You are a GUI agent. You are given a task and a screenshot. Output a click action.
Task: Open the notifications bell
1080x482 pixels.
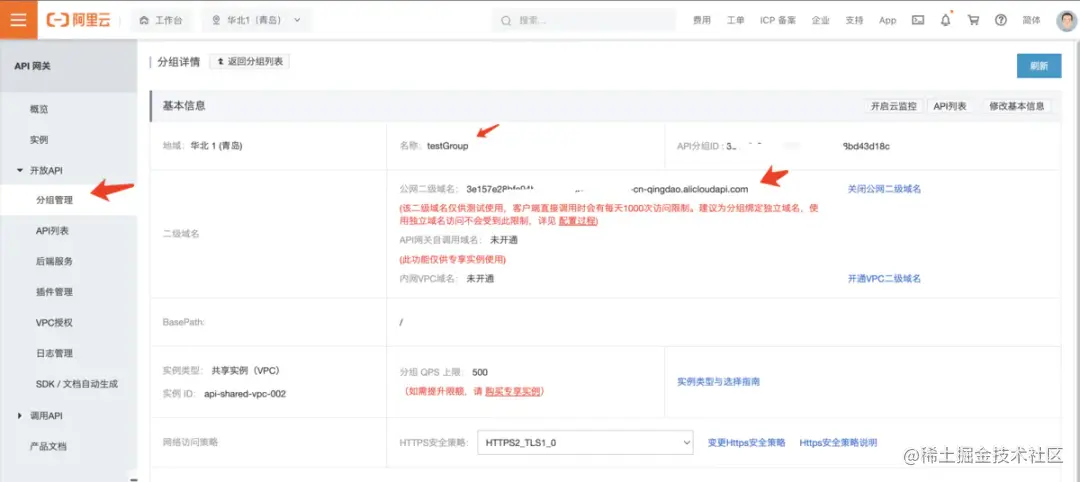[x=946, y=20]
